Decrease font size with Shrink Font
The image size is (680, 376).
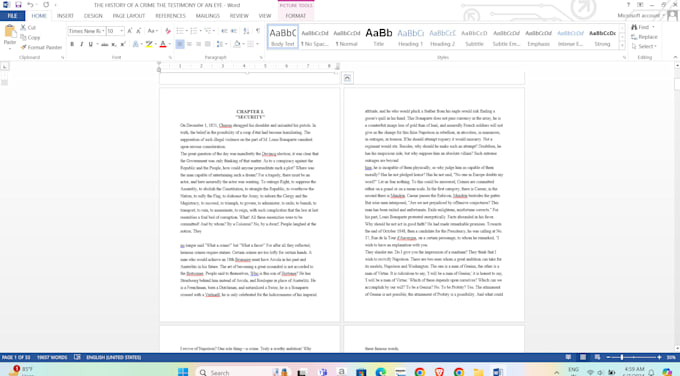point(138,31)
